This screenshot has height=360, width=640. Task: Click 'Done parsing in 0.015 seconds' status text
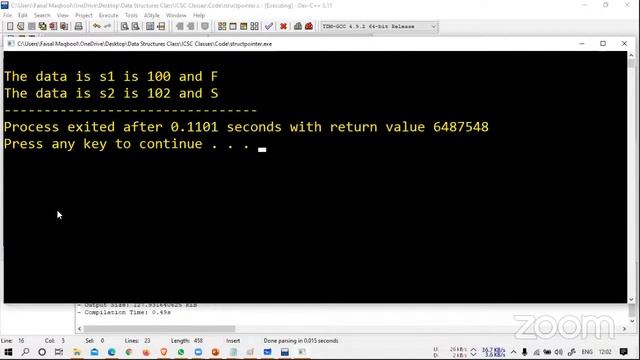tap(301, 340)
